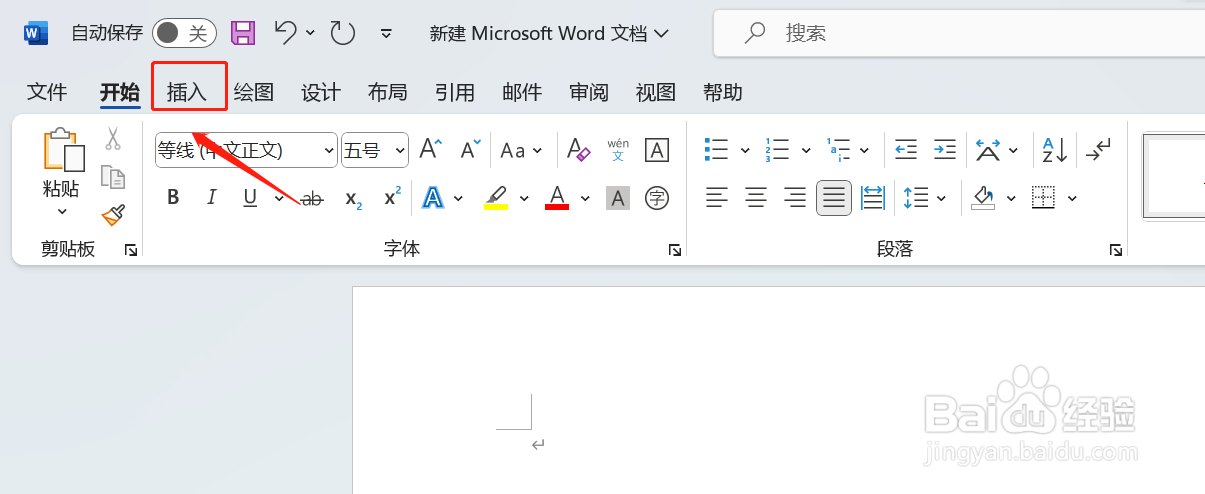Open the 剪贴板 dialog launcher
Image resolution: width=1205 pixels, height=494 pixels.
pos(131,250)
